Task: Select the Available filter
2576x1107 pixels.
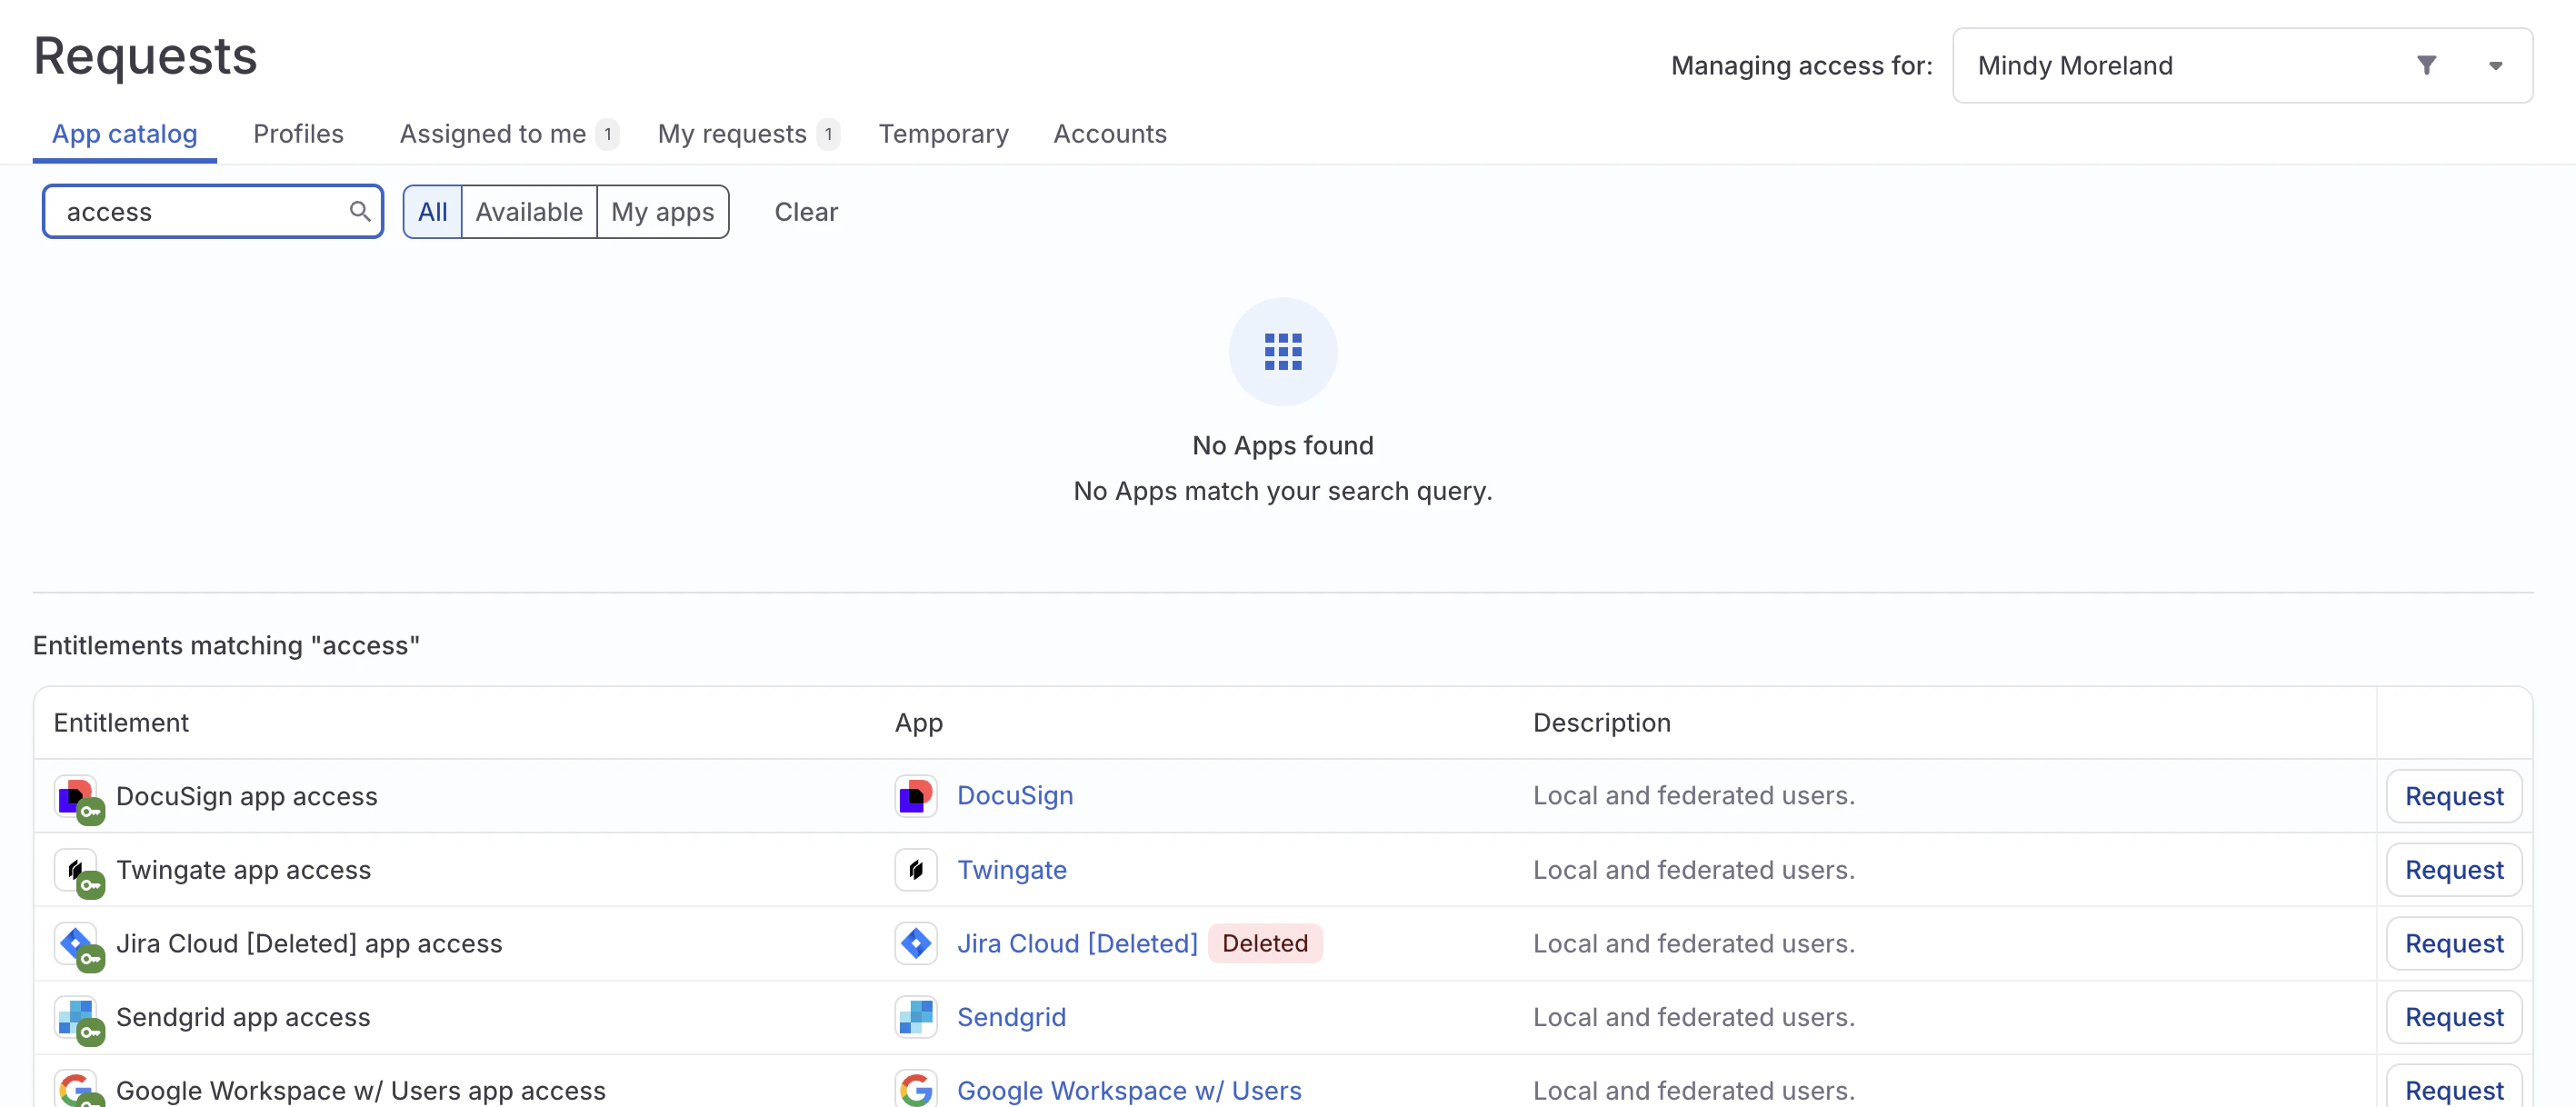Action: click(530, 211)
